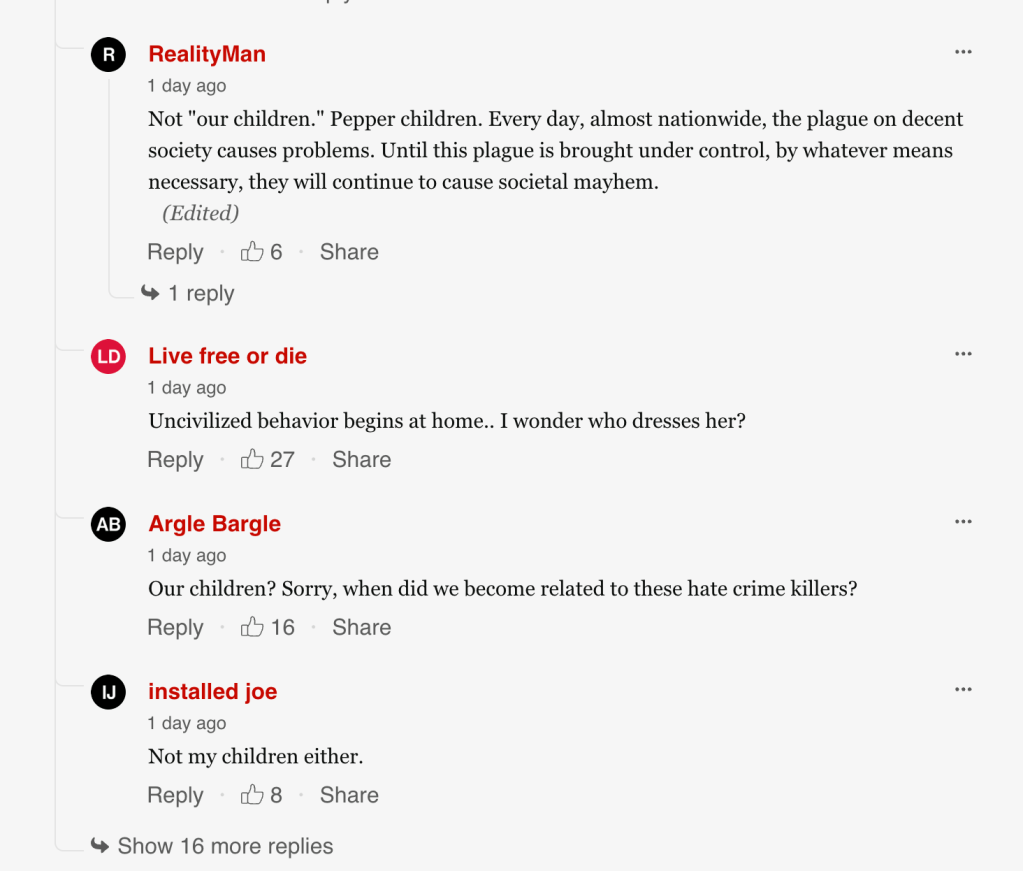
Task: Open ellipsis menu on installed joe's comment
Action: pyautogui.click(x=963, y=690)
